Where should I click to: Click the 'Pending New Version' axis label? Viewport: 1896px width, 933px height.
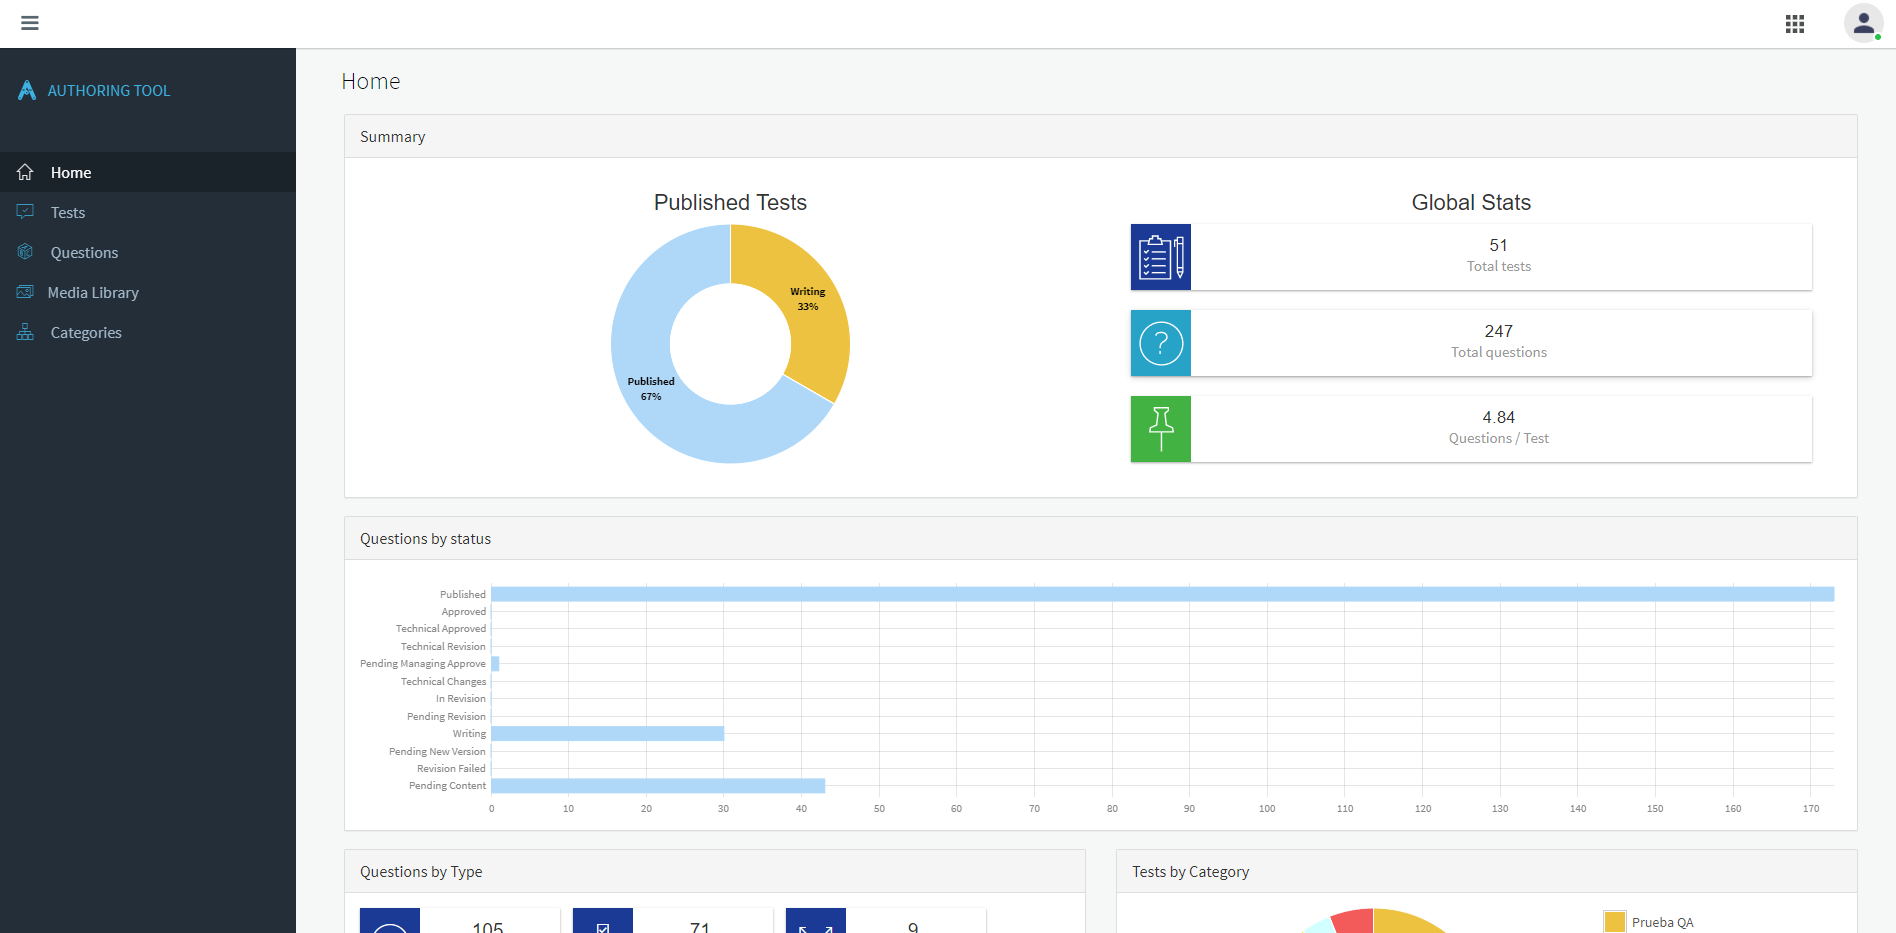[437, 752]
